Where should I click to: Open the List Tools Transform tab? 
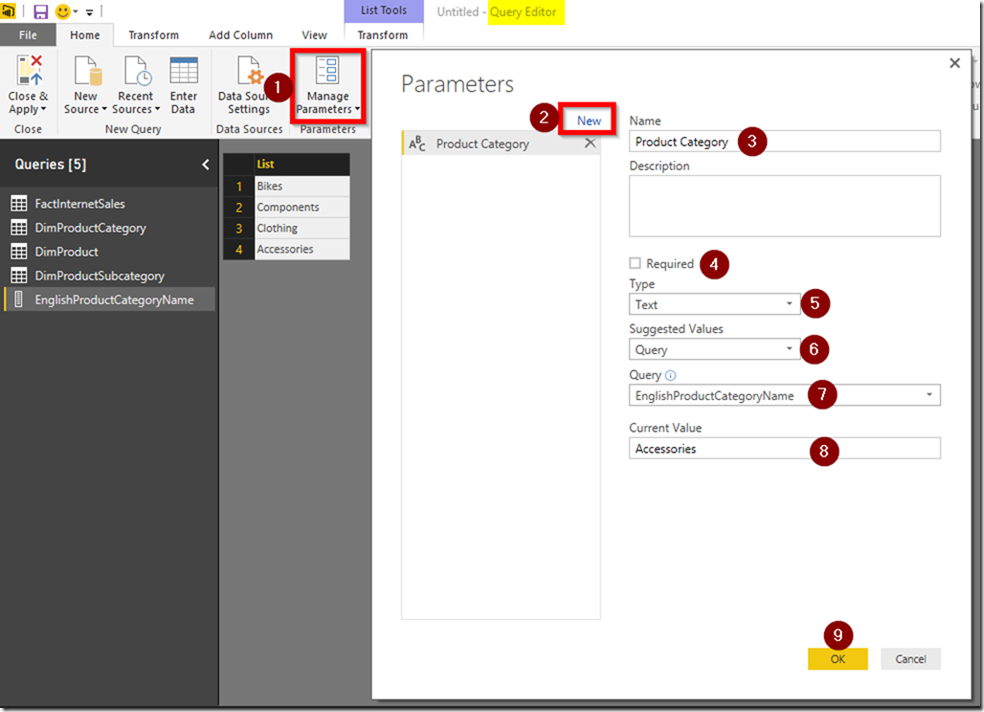383,35
